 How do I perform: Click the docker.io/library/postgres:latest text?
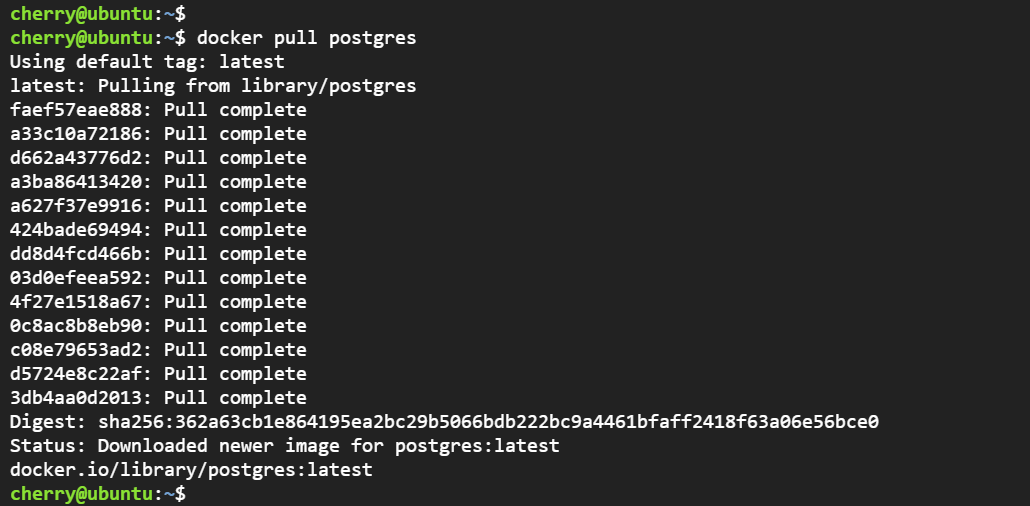tap(191, 470)
